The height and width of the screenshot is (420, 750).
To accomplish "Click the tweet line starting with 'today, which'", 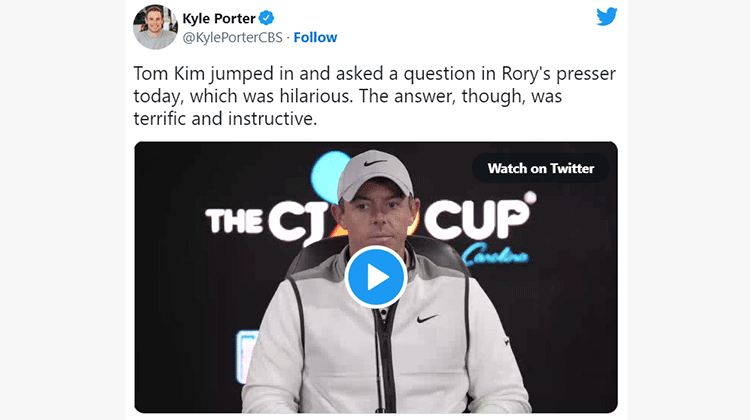I will tap(348, 96).
